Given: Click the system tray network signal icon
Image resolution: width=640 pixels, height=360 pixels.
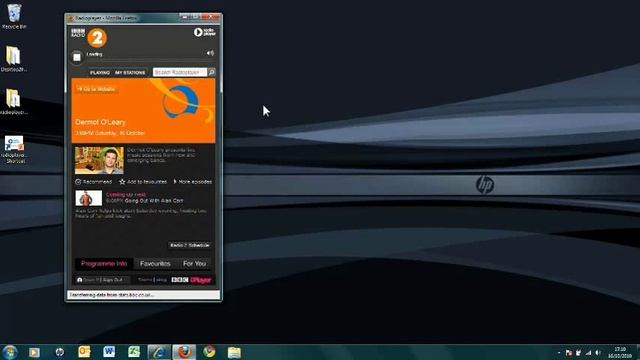Looking at the screenshot, I should tap(588, 353).
